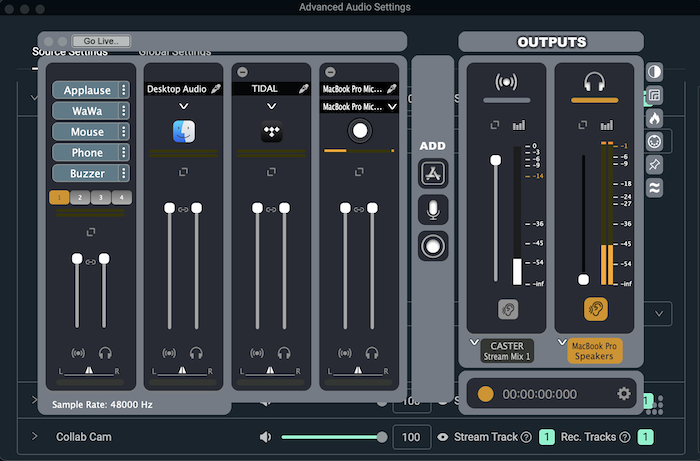Image resolution: width=700 pixels, height=461 pixels.
Task: Open CASTER Stream Mix 1 output dropdown
Action: coord(475,342)
